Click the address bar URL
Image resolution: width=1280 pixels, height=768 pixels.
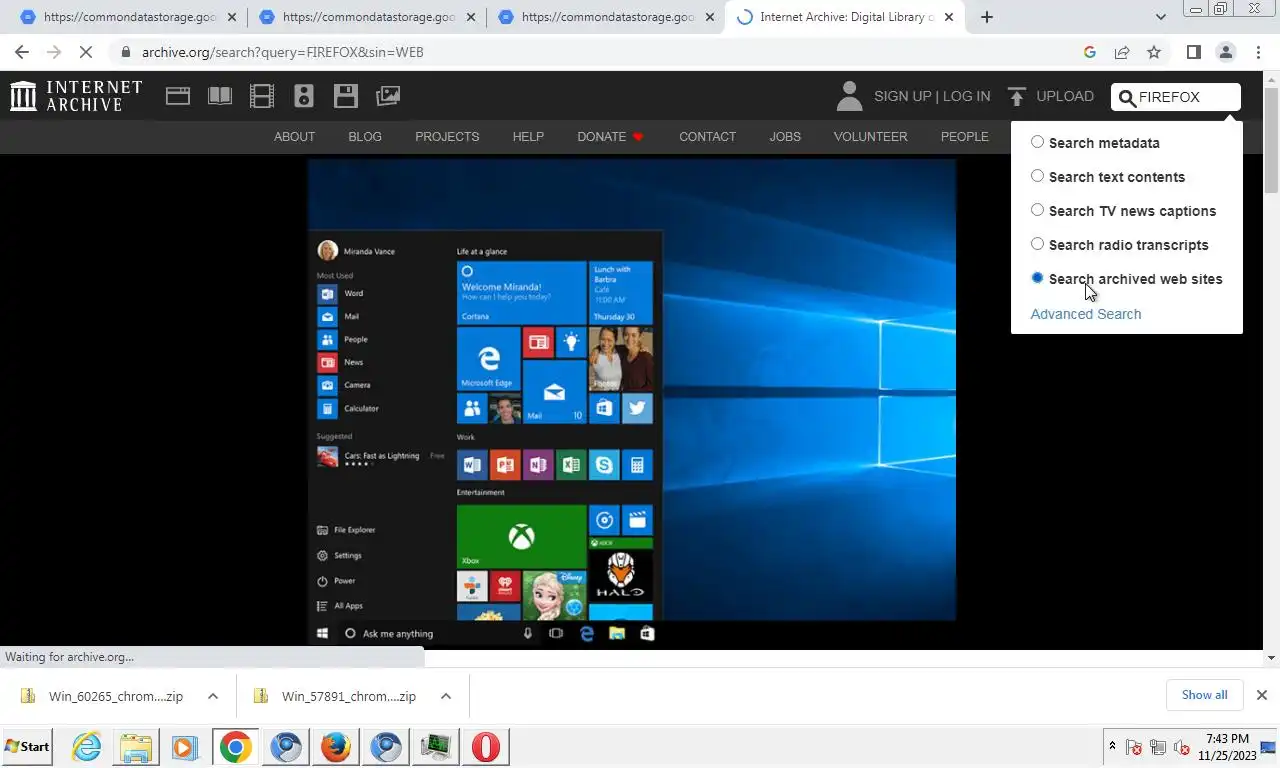point(283,52)
